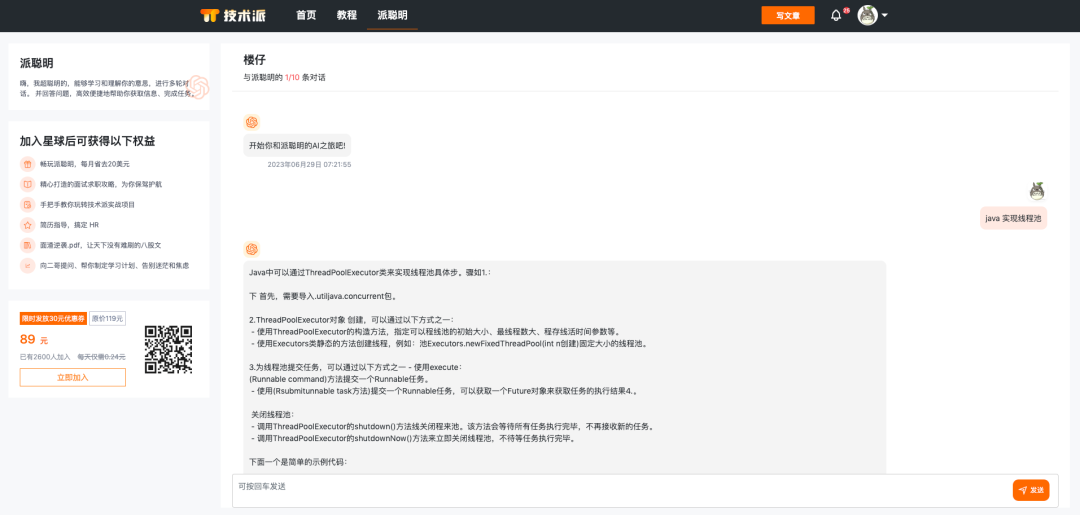
Task: Click the 技术派 logo
Action: 233,15
